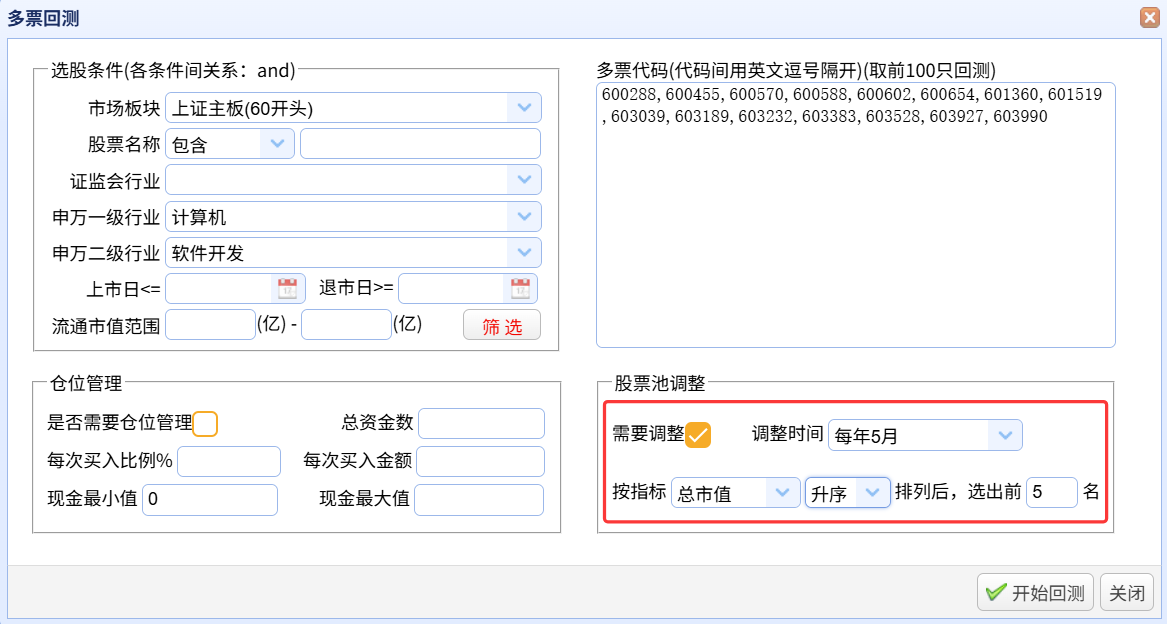The image size is (1167, 624).
Task: Open 市场板块 dropdown showing 上证主板(60开头)
Action: (354, 108)
